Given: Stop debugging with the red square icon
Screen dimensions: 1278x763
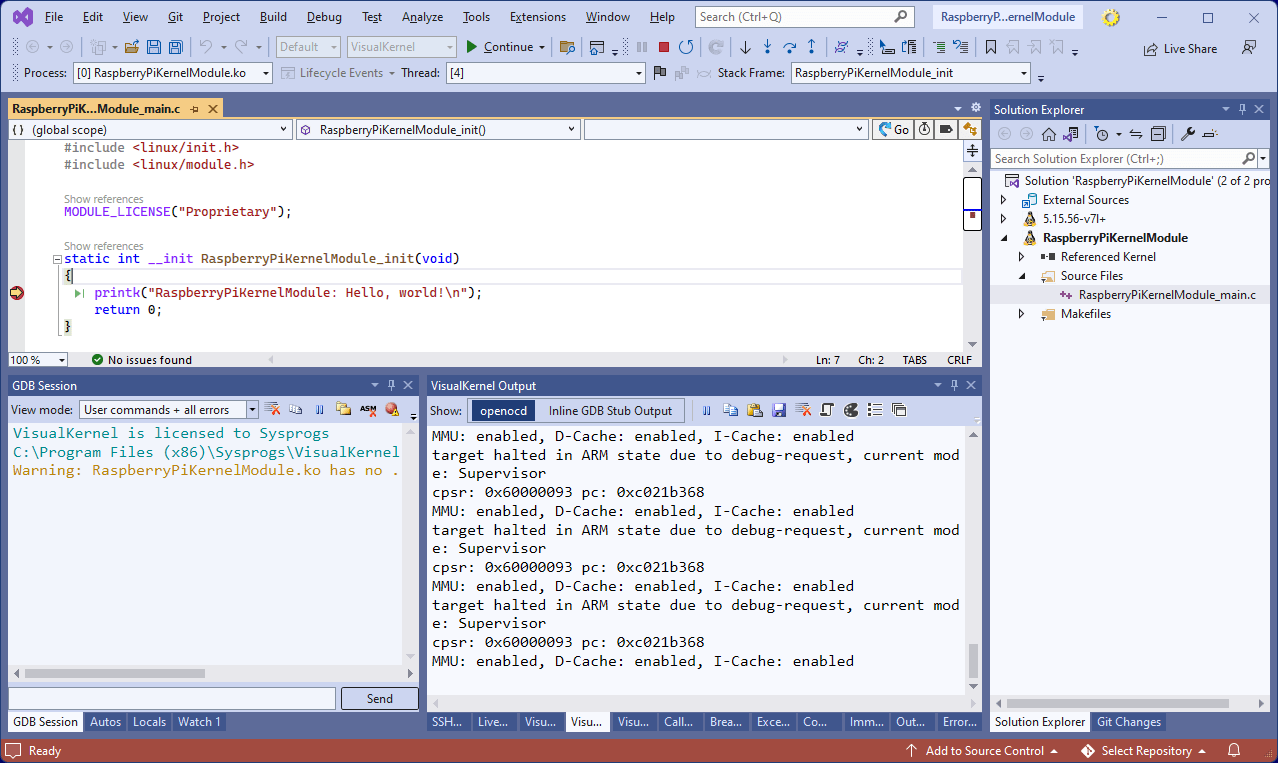Looking at the screenshot, I should [x=663, y=47].
